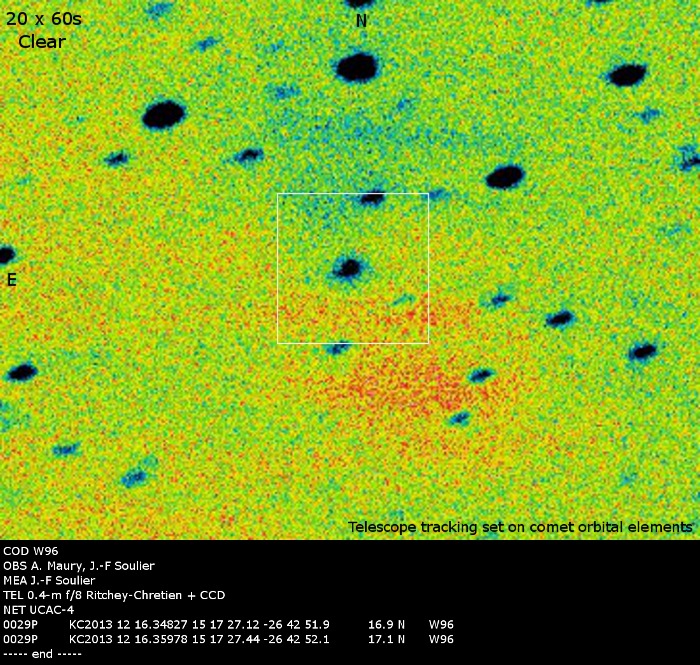The image size is (700, 665).
Task: Click the comet nucleus inside the white box
Action: point(349,268)
